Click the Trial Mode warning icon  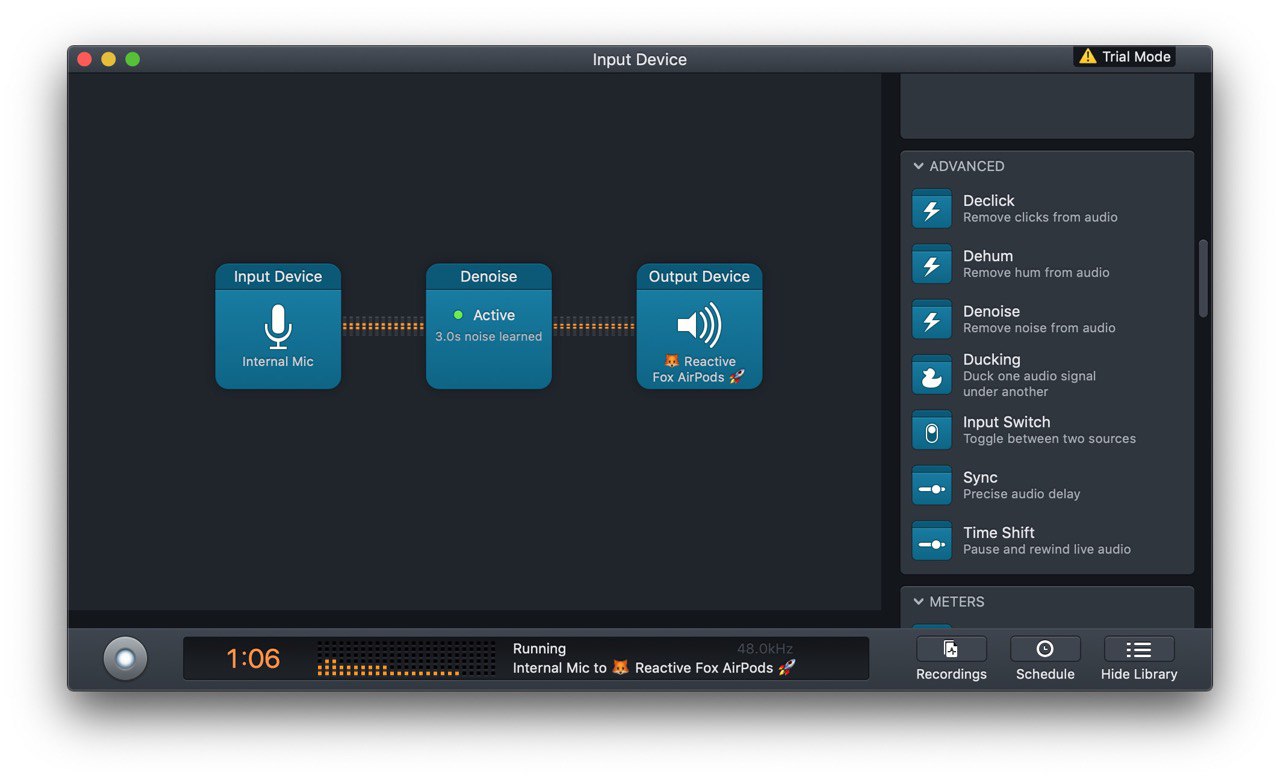pos(1087,57)
